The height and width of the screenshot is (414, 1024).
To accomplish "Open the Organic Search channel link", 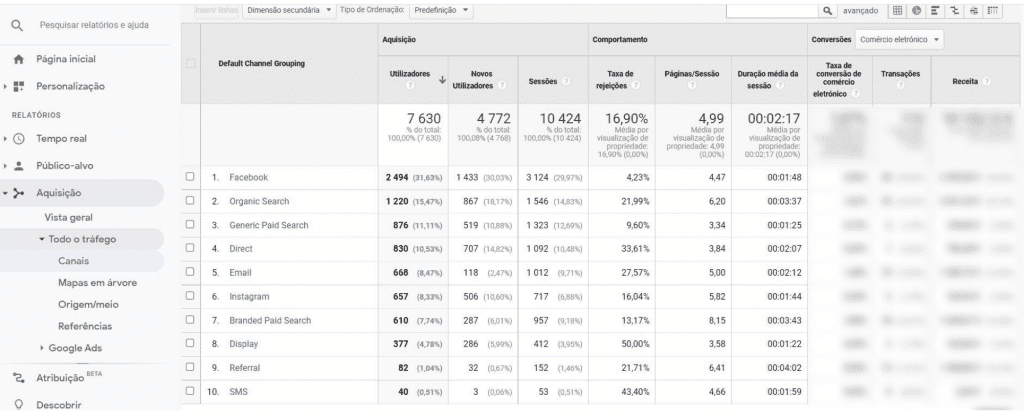I will (x=259, y=201).
